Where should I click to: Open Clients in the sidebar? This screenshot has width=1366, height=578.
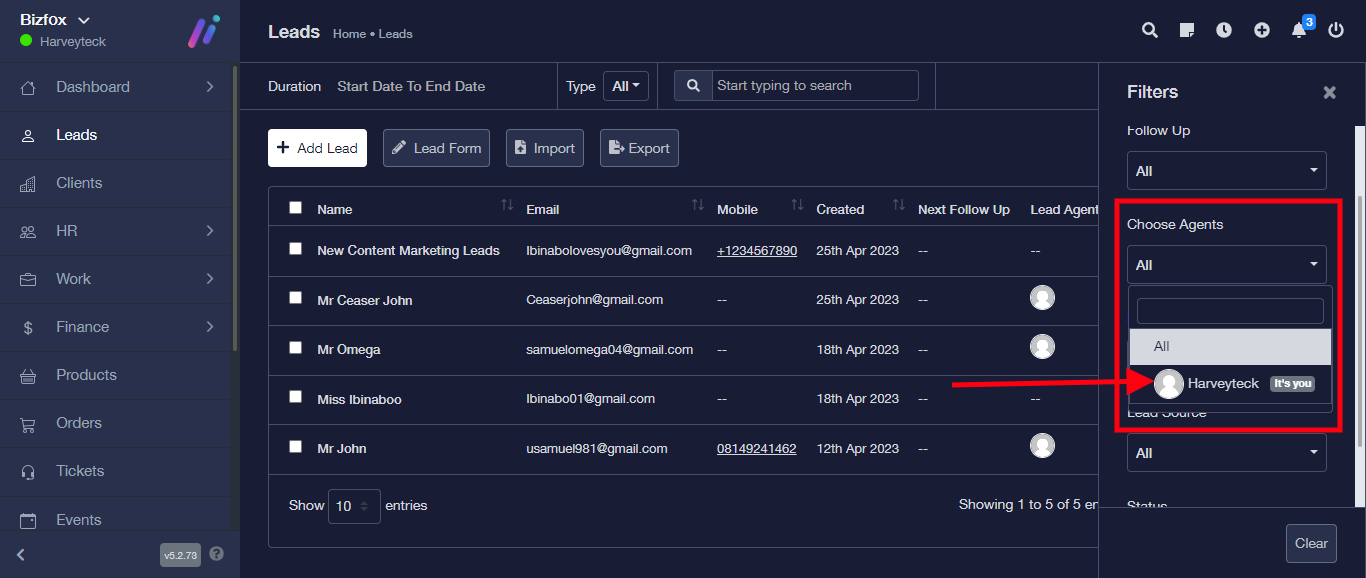click(79, 183)
